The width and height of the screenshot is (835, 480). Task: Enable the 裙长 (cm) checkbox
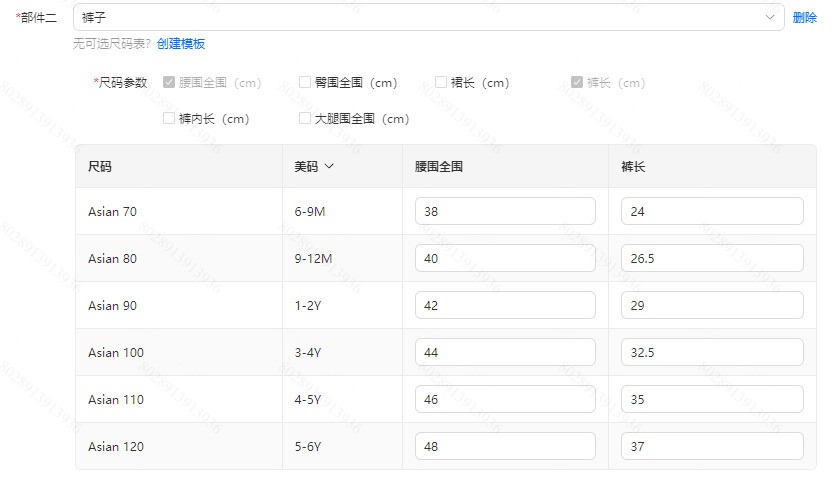[441, 83]
